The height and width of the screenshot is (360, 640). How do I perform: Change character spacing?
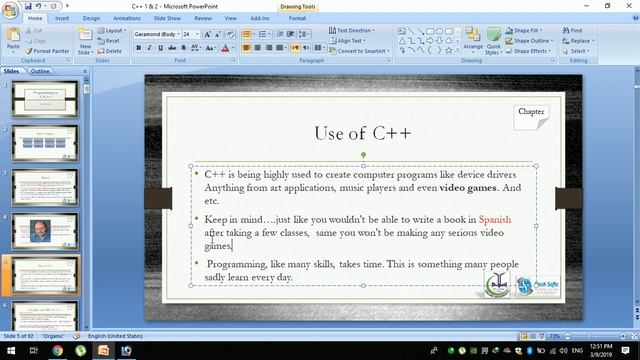pyautogui.click(x=195, y=48)
